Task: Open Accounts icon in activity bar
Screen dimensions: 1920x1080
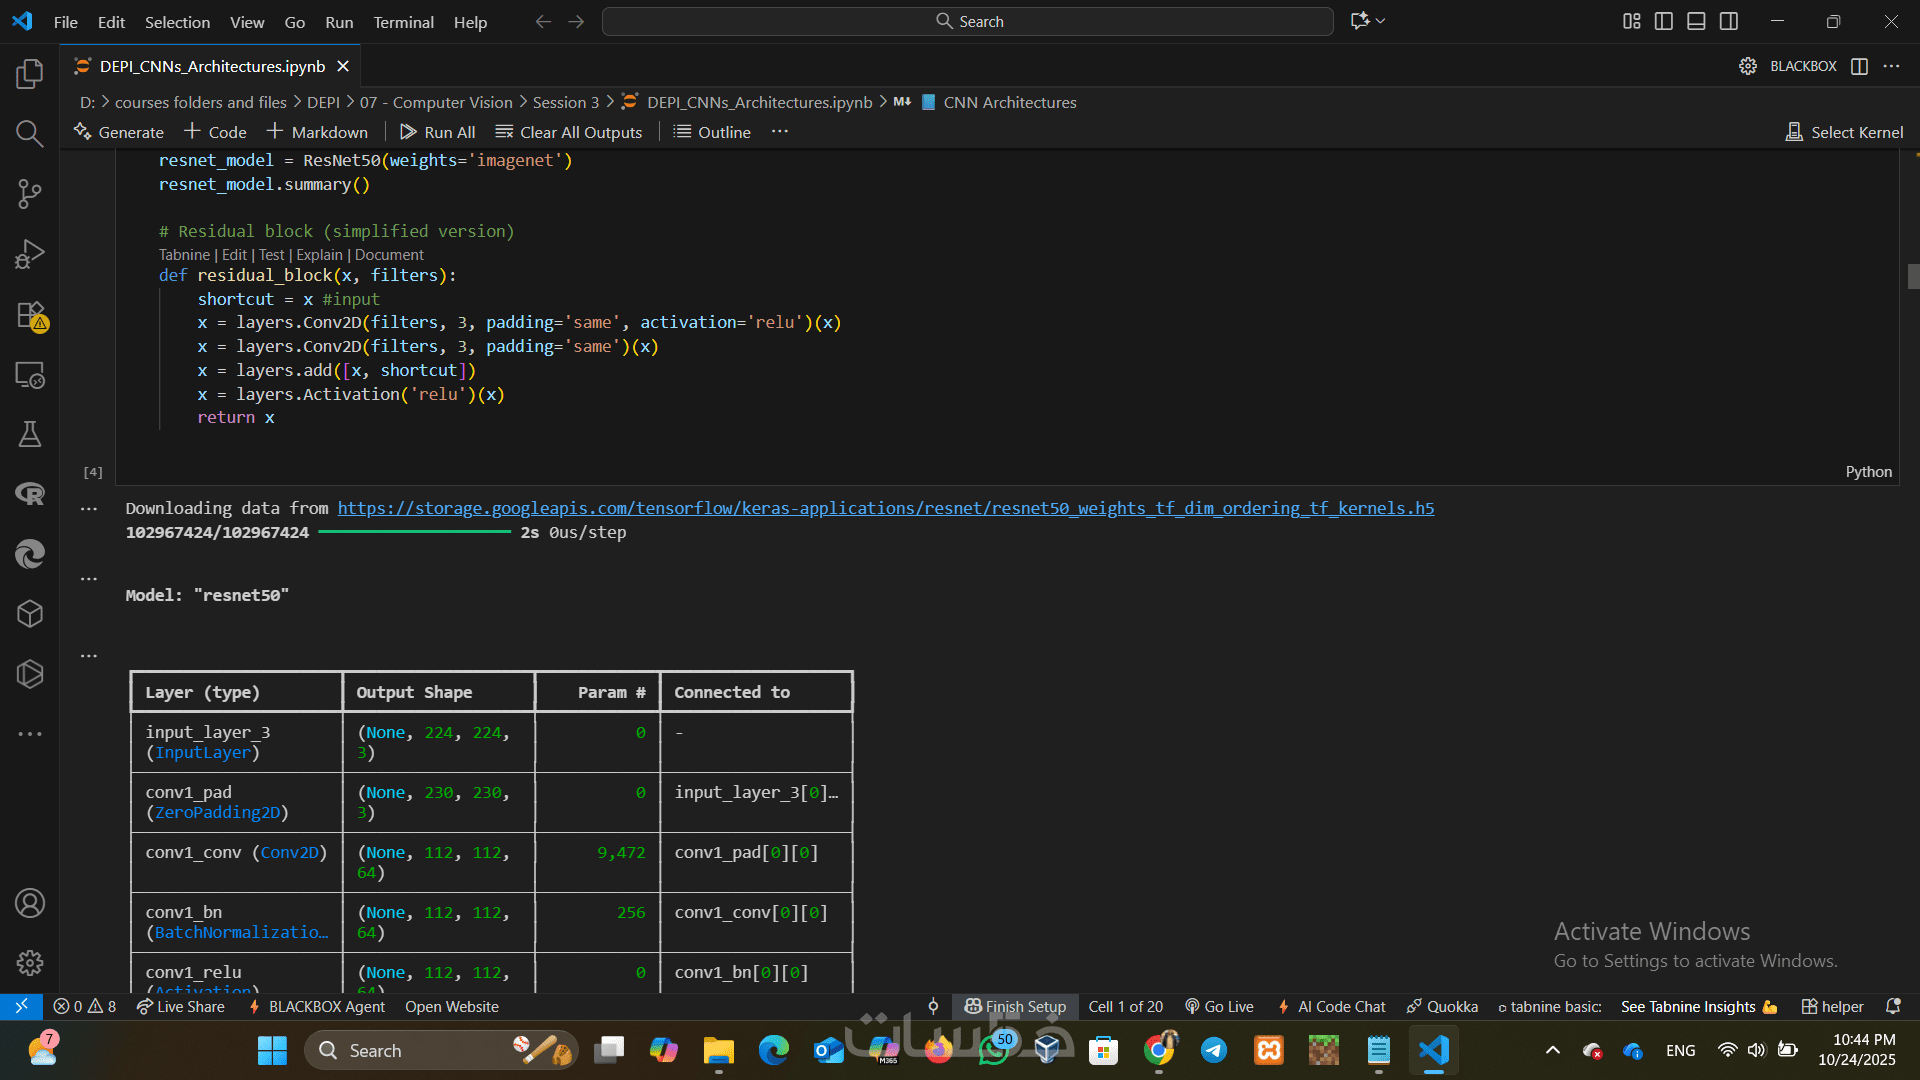Action: tap(30, 903)
